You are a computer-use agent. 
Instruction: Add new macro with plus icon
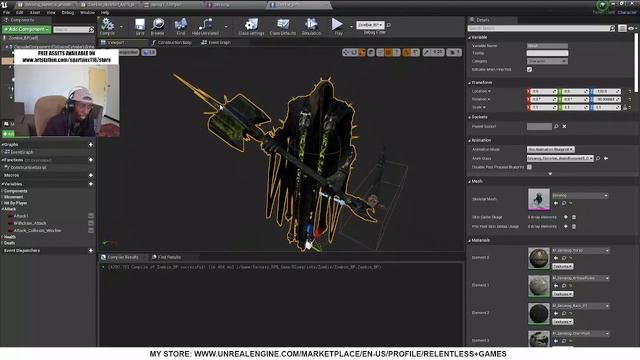[91, 175]
